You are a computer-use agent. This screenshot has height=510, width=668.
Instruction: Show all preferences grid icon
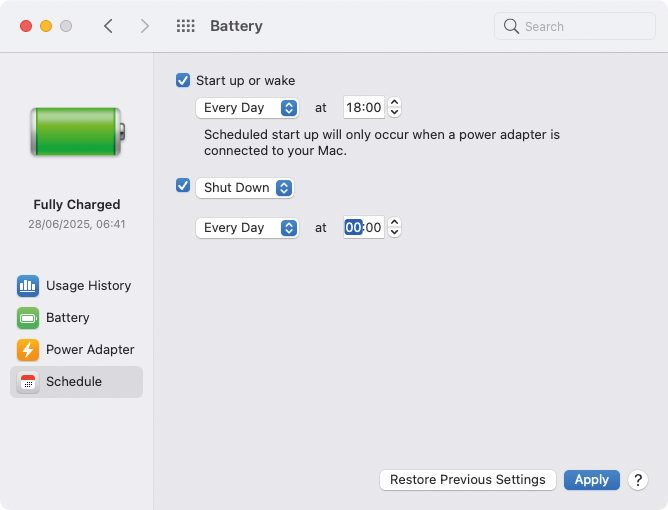[x=186, y=26]
